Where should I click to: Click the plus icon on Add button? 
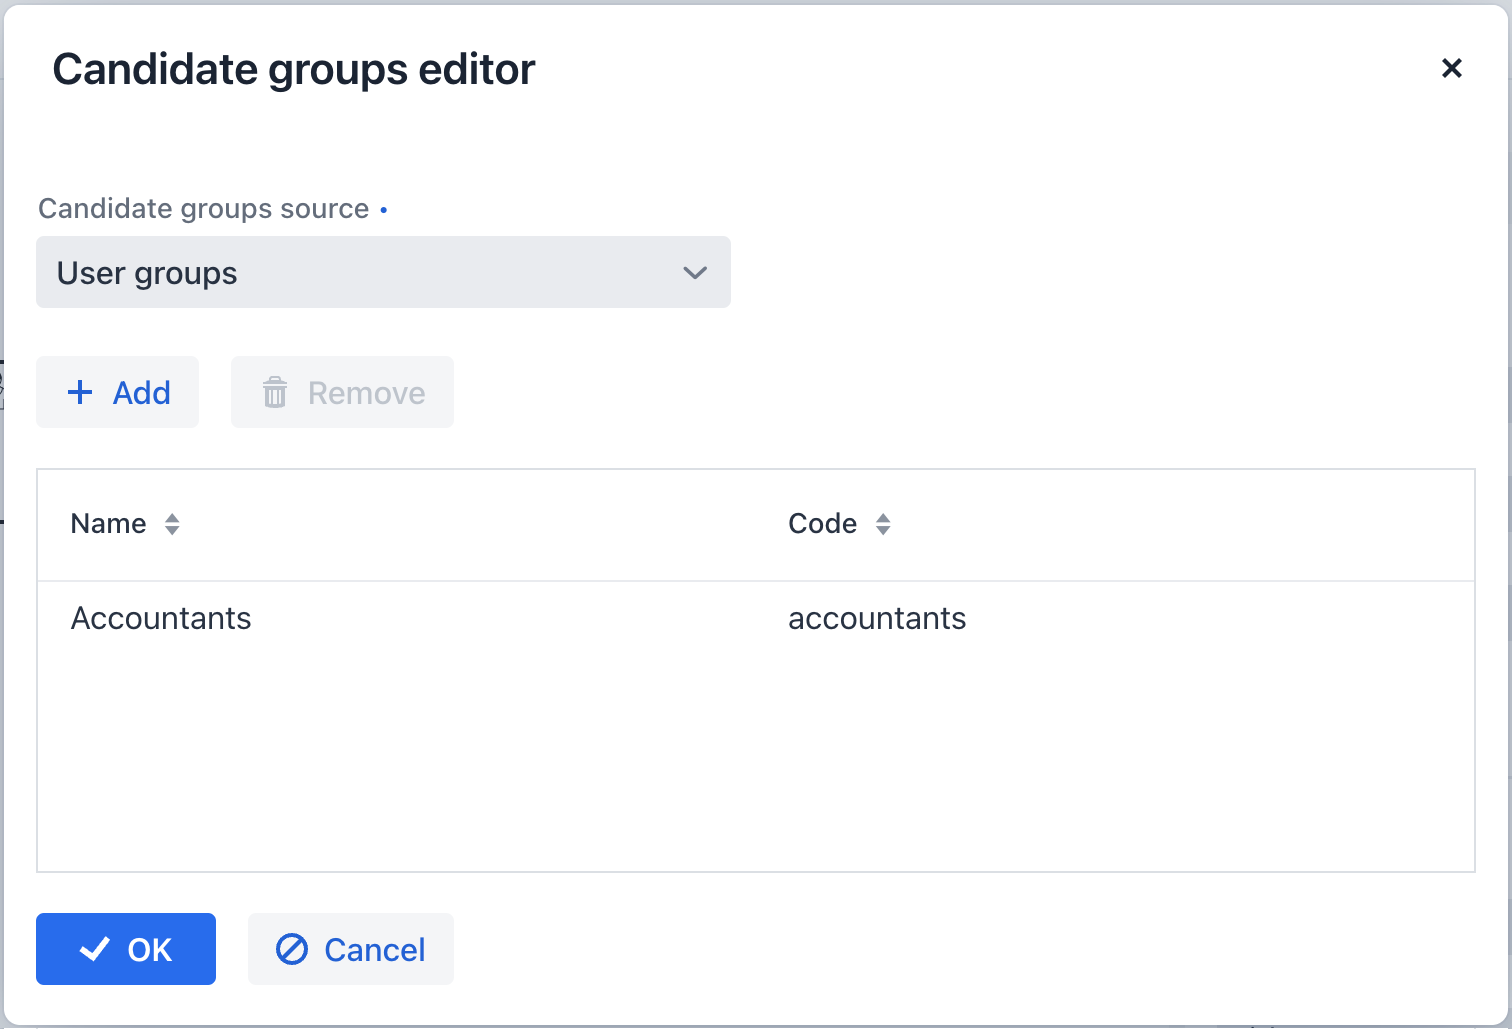pos(79,392)
